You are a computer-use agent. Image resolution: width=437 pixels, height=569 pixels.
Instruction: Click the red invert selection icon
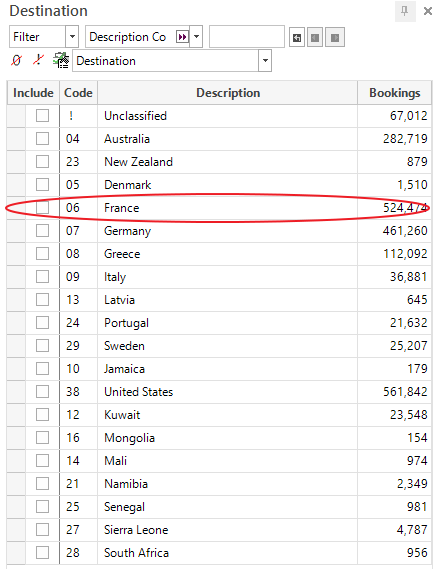pos(38,60)
